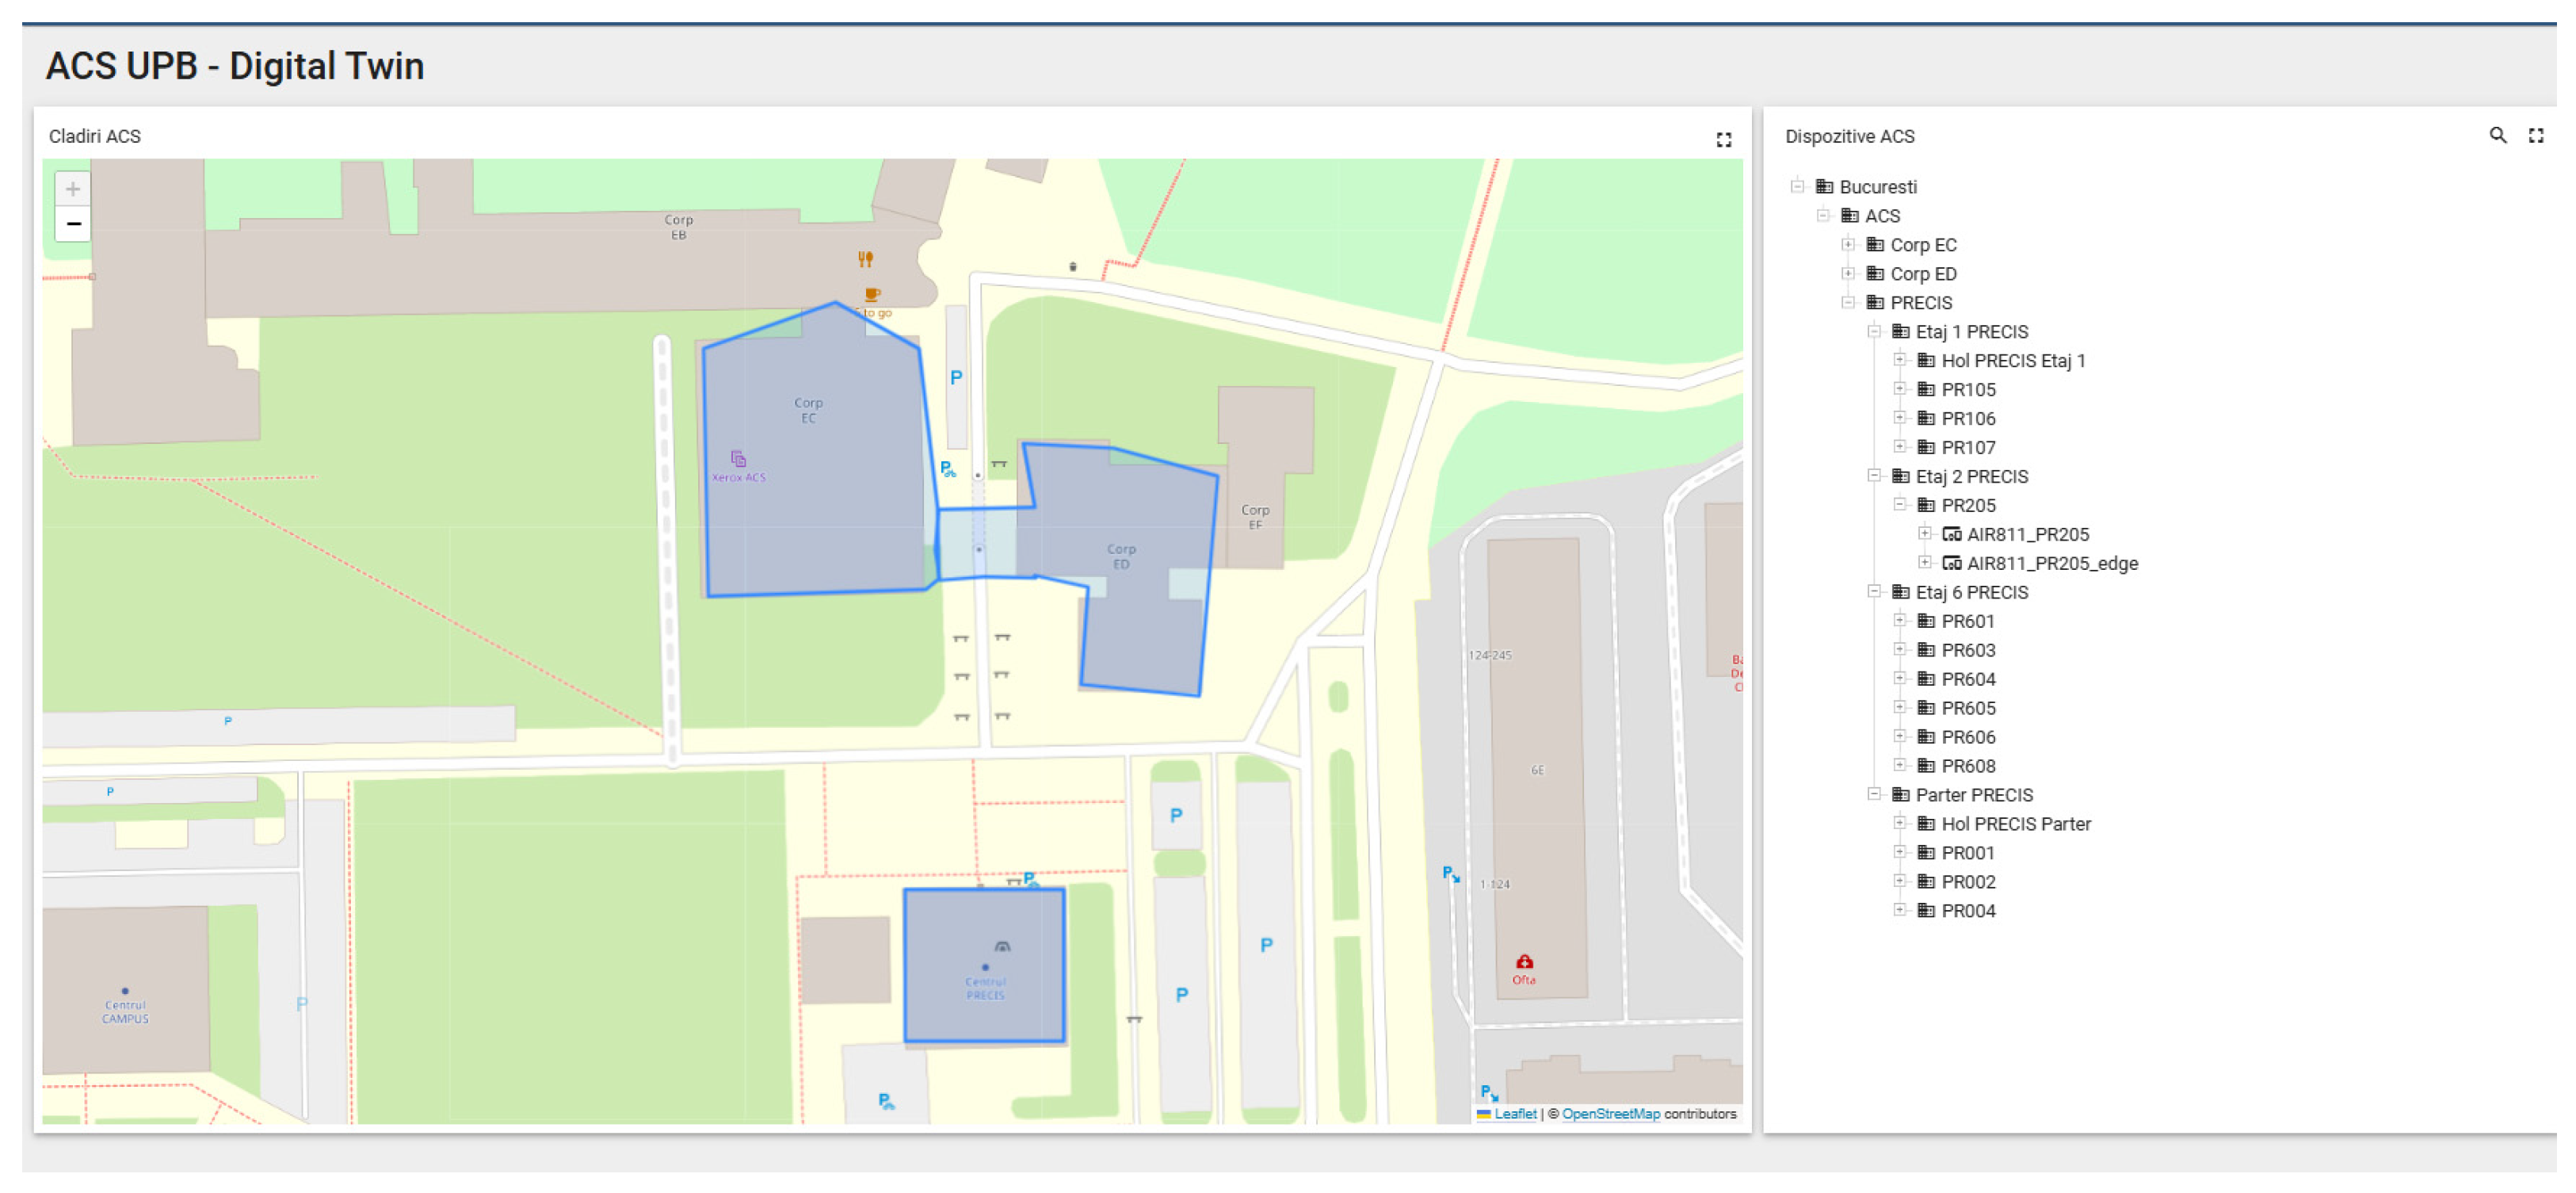Screen dimensions: 2576x1193
Task: Zoom in on the map
Action: pyautogui.click(x=73, y=189)
